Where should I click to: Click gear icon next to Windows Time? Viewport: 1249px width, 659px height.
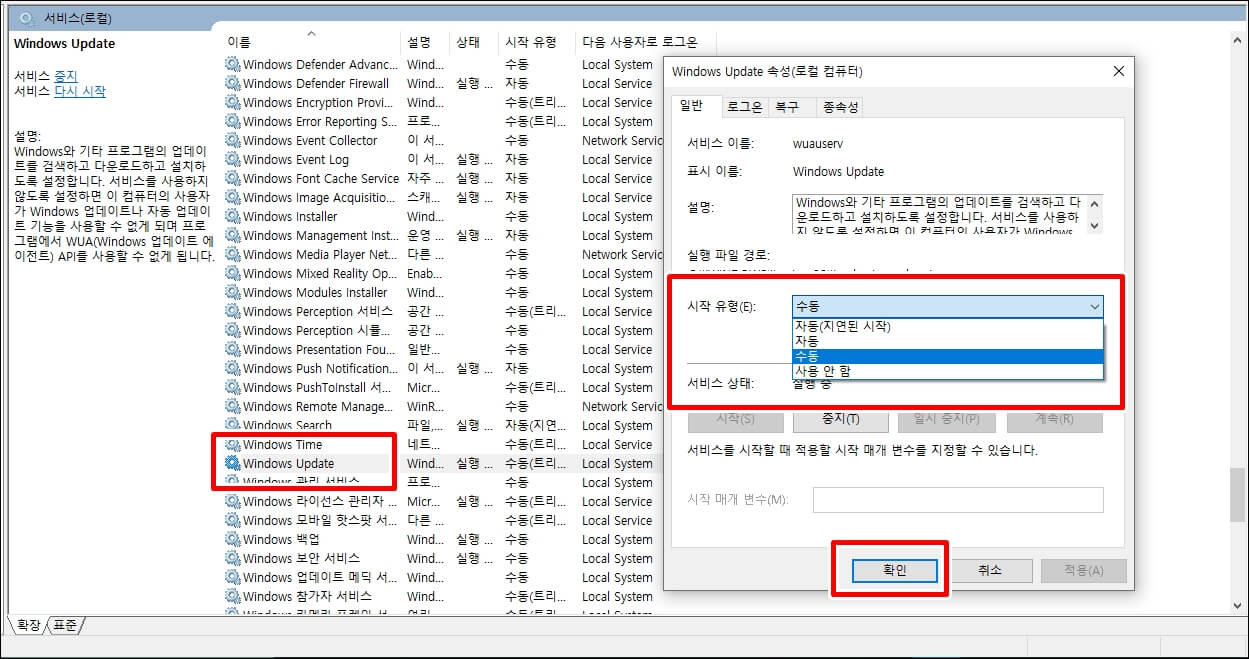pos(233,445)
